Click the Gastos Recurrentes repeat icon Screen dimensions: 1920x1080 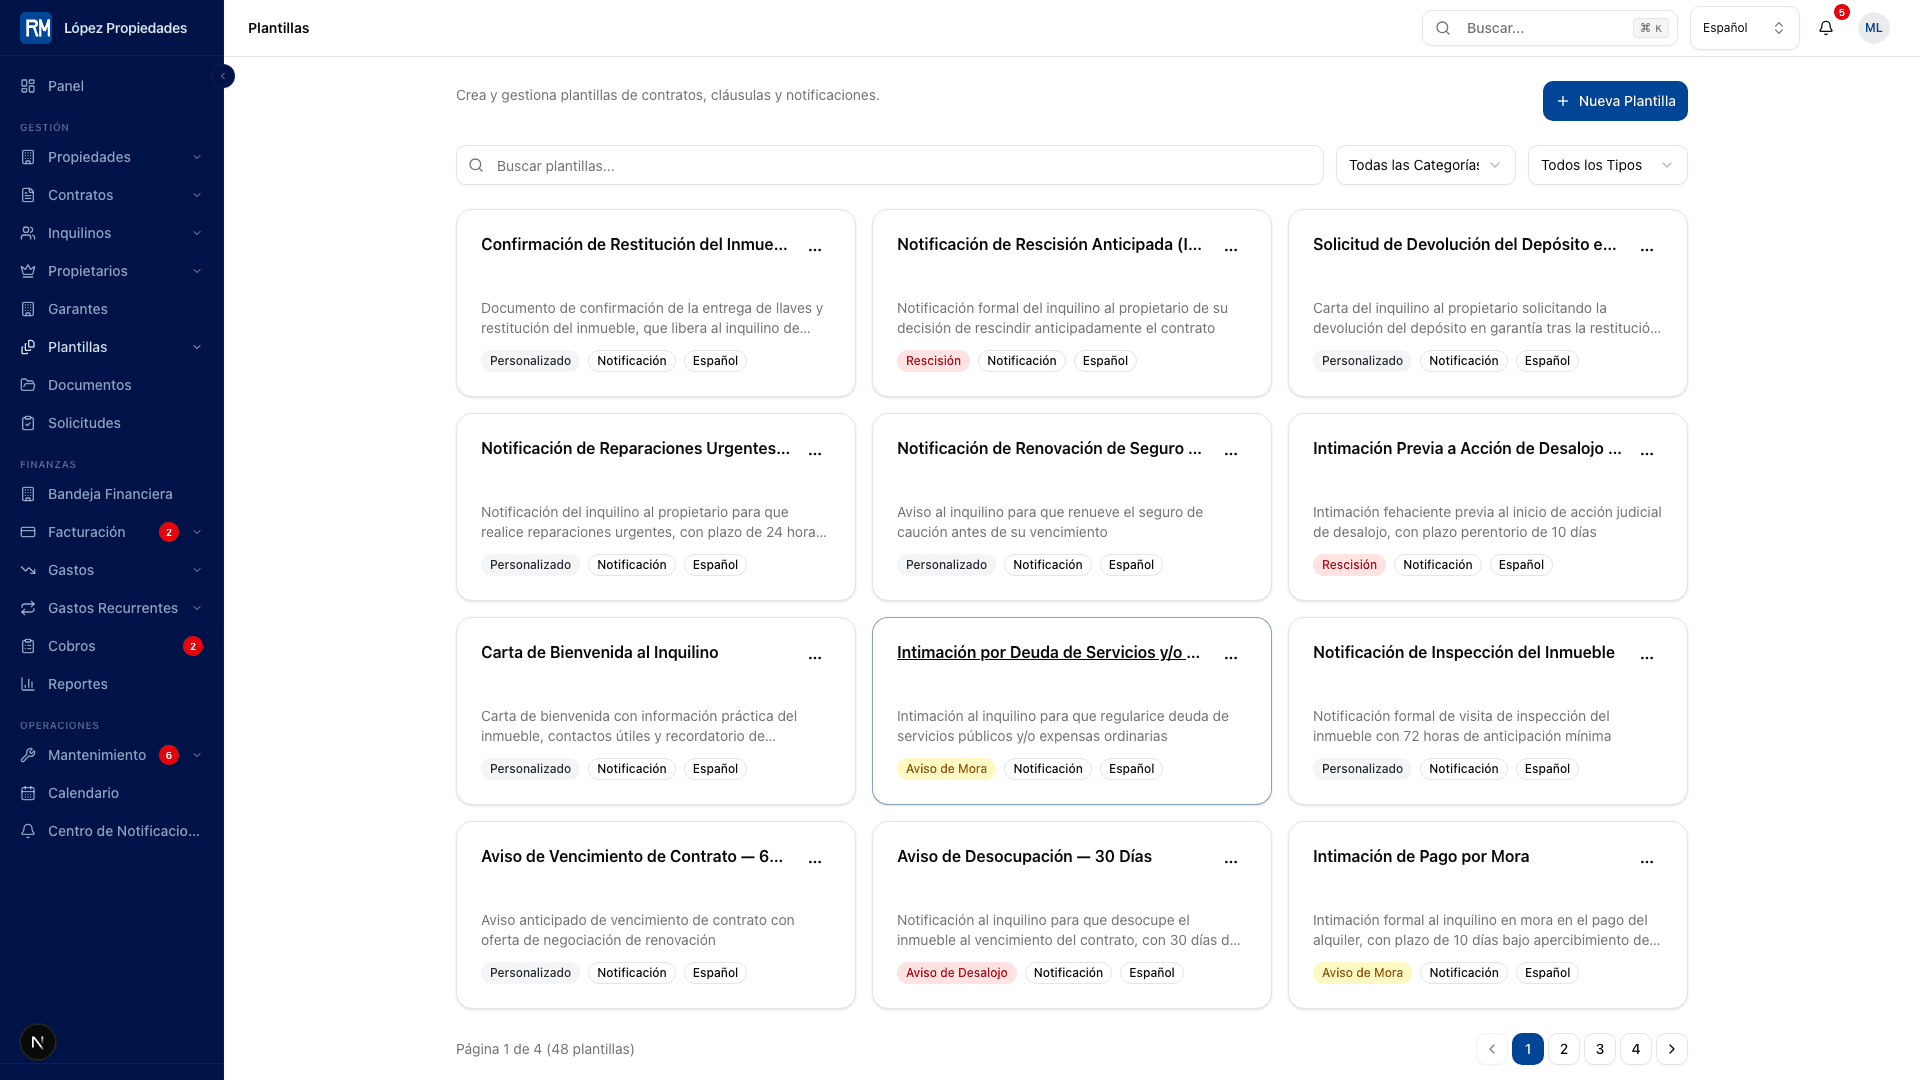pyautogui.click(x=28, y=608)
